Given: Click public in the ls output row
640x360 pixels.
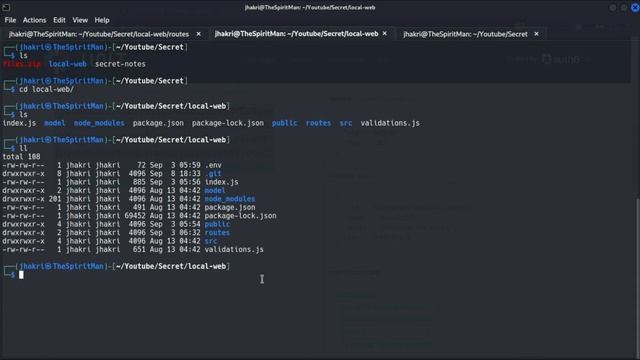Looking at the screenshot, I should click(284, 123).
